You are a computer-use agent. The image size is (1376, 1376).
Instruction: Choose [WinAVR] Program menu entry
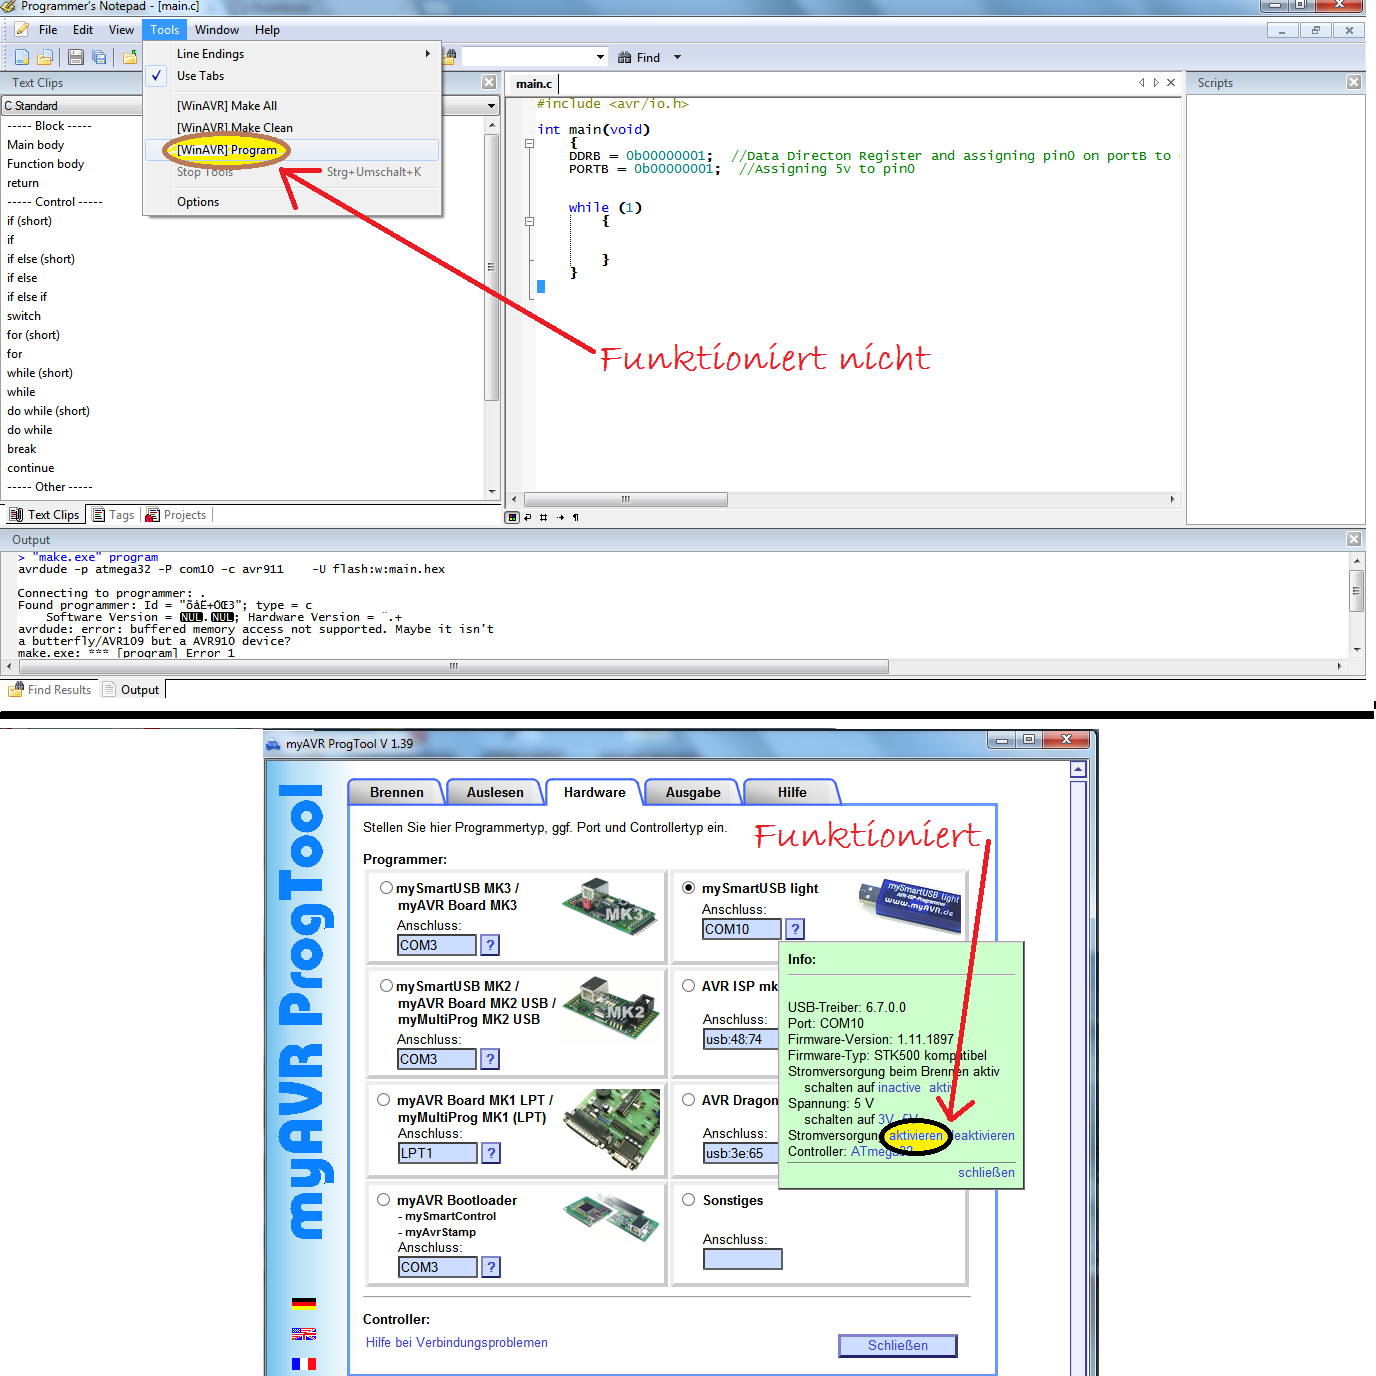pyautogui.click(x=292, y=150)
